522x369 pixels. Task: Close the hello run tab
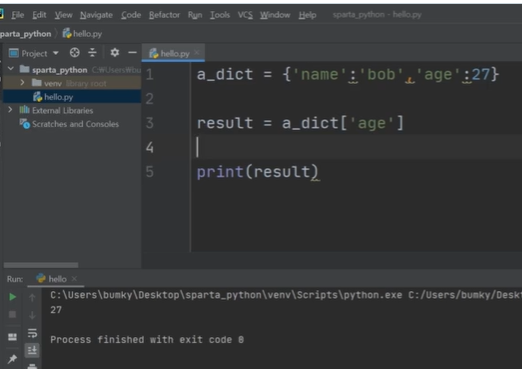[x=74, y=278]
